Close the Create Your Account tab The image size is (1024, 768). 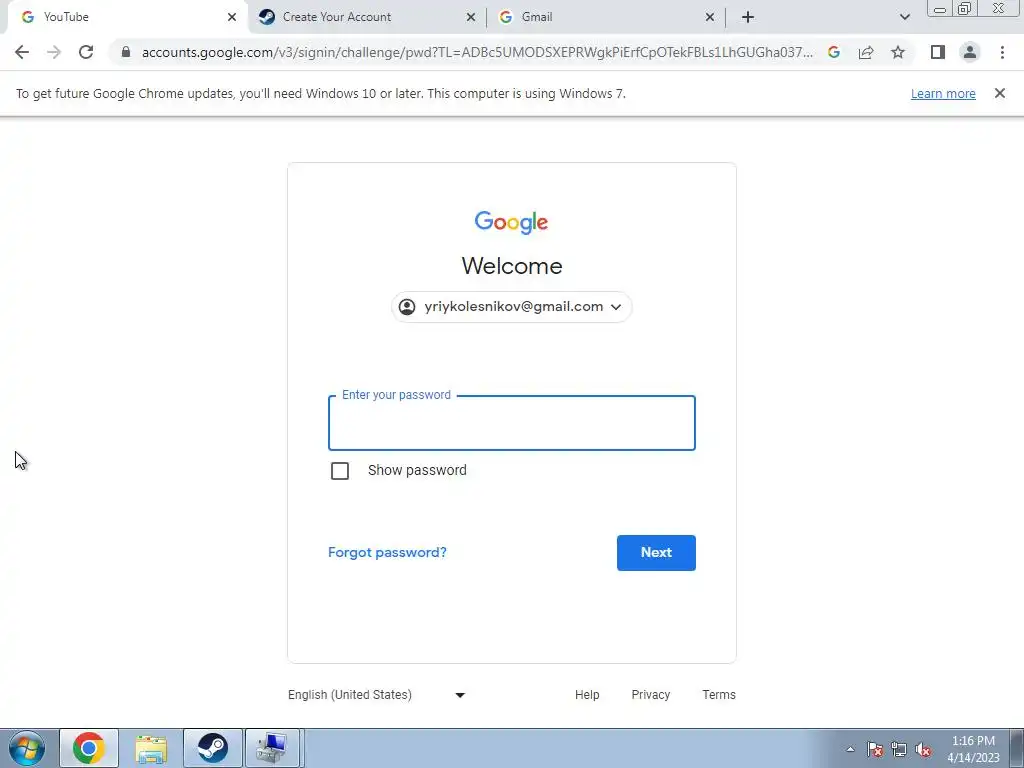pos(471,17)
